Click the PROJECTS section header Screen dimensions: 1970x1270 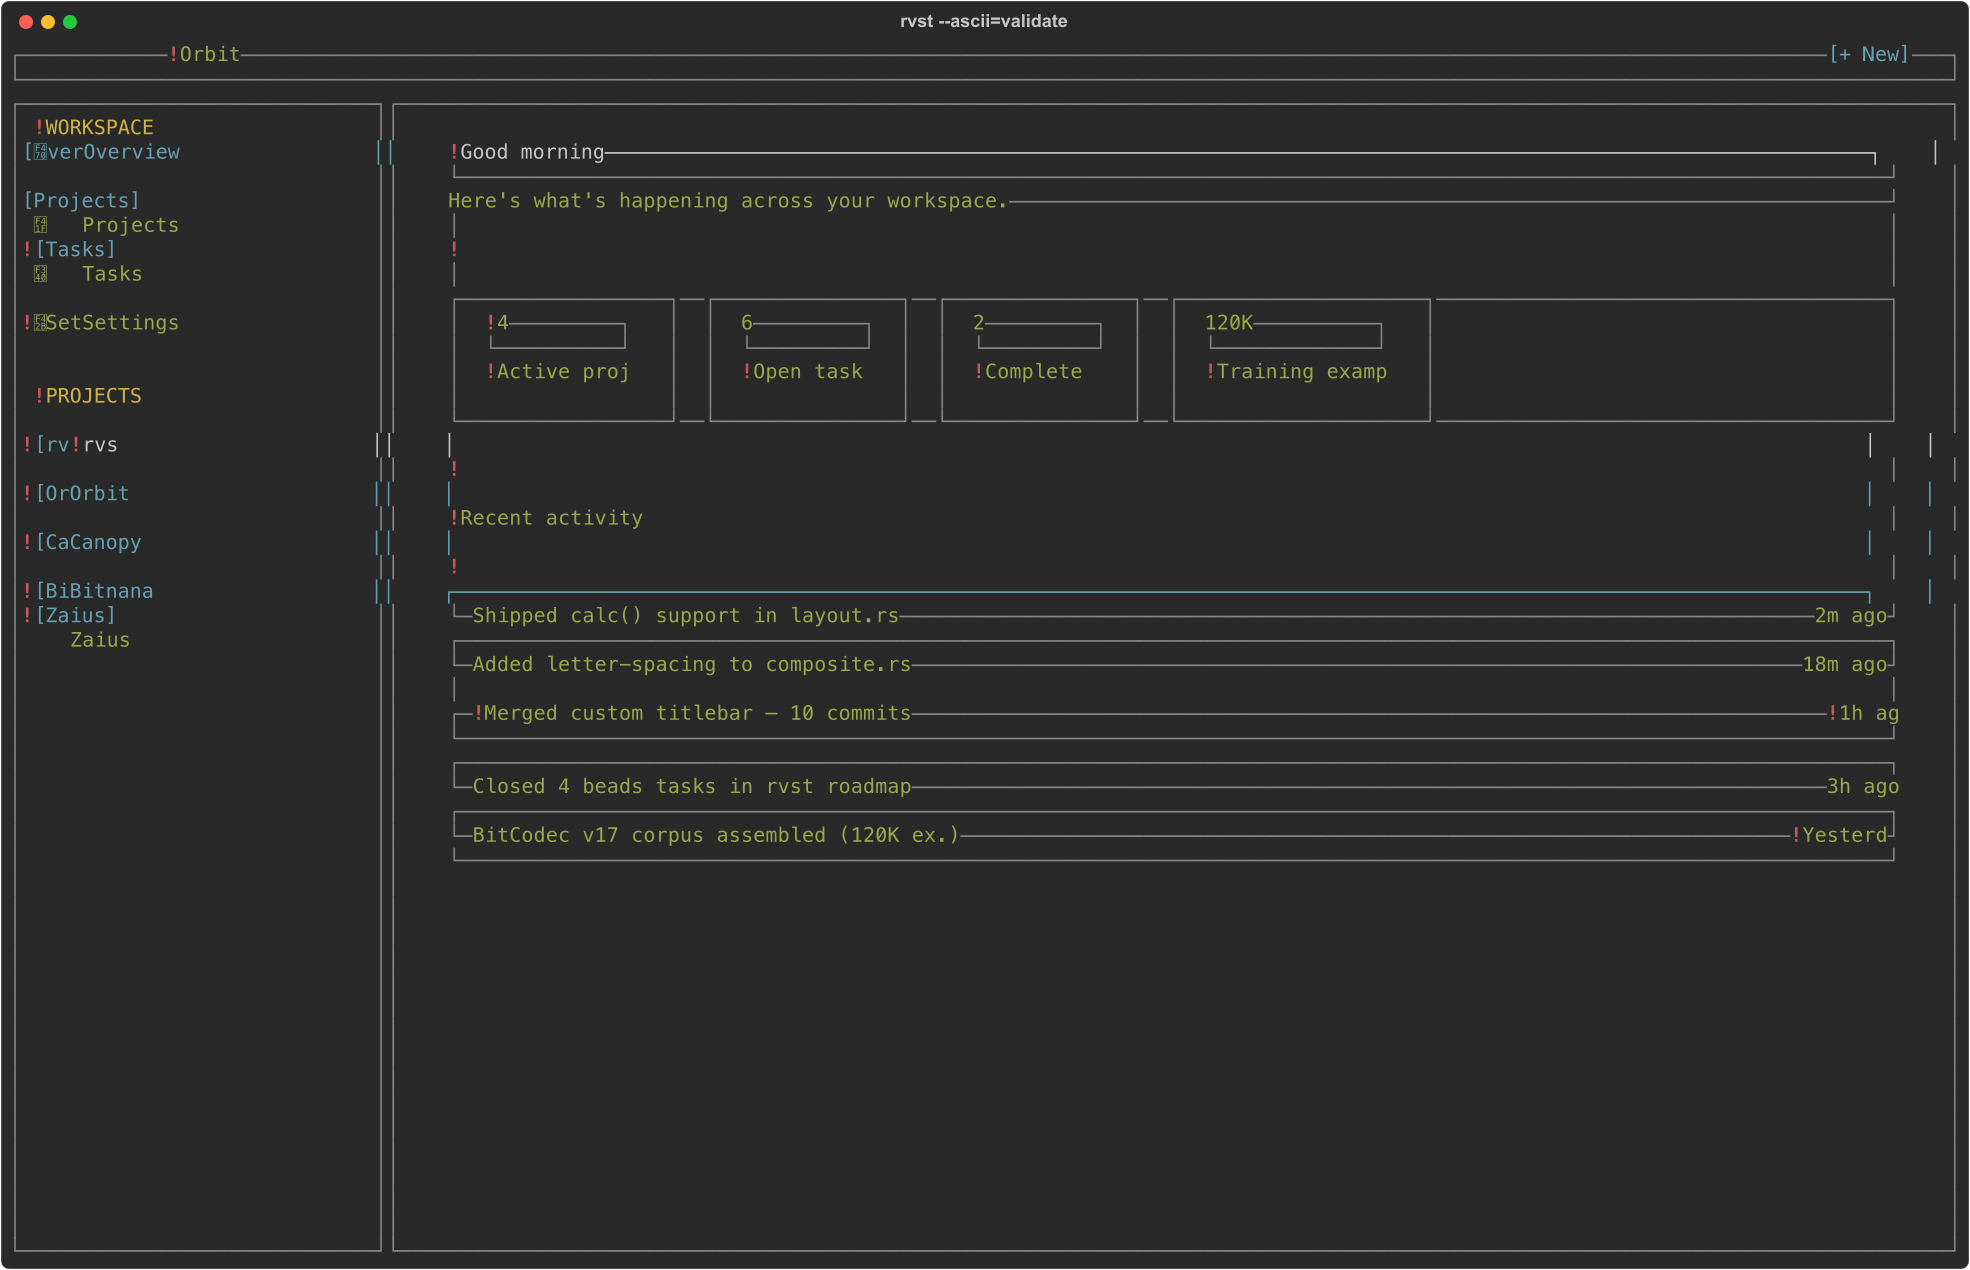click(93, 396)
